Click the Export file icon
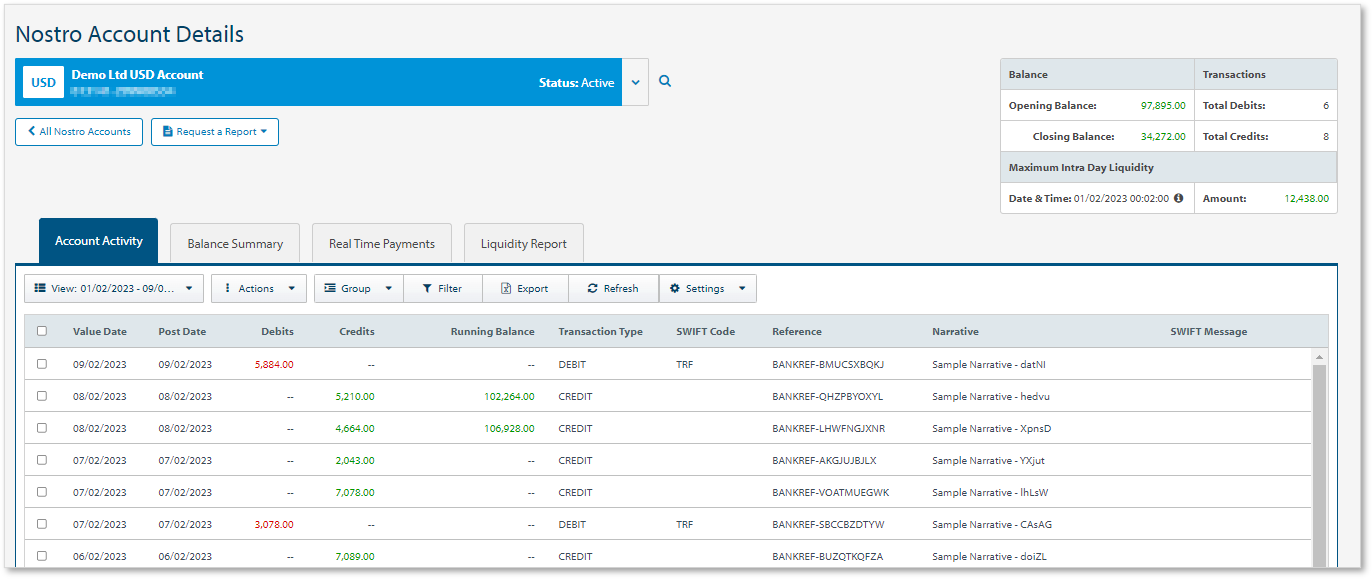 (506, 288)
